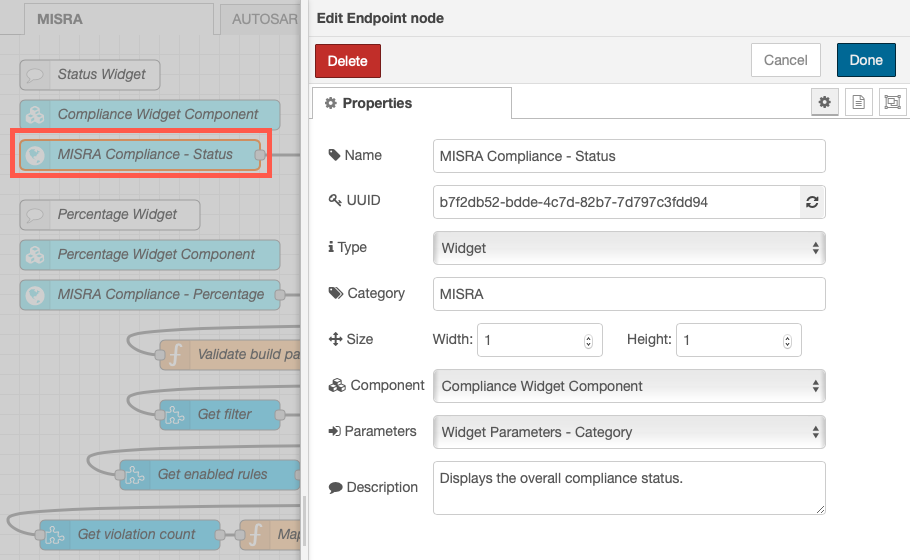Image resolution: width=910 pixels, height=560 pixels.
Task: Open node description document icon
Action: 858,103
